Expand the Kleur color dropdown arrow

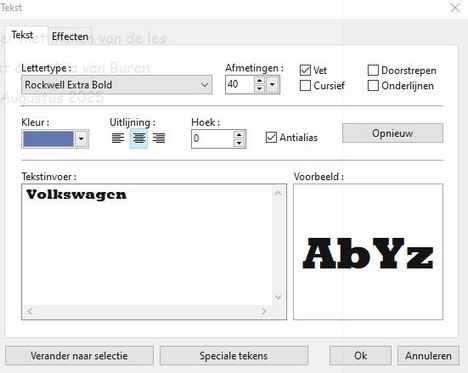coord(81,139)
